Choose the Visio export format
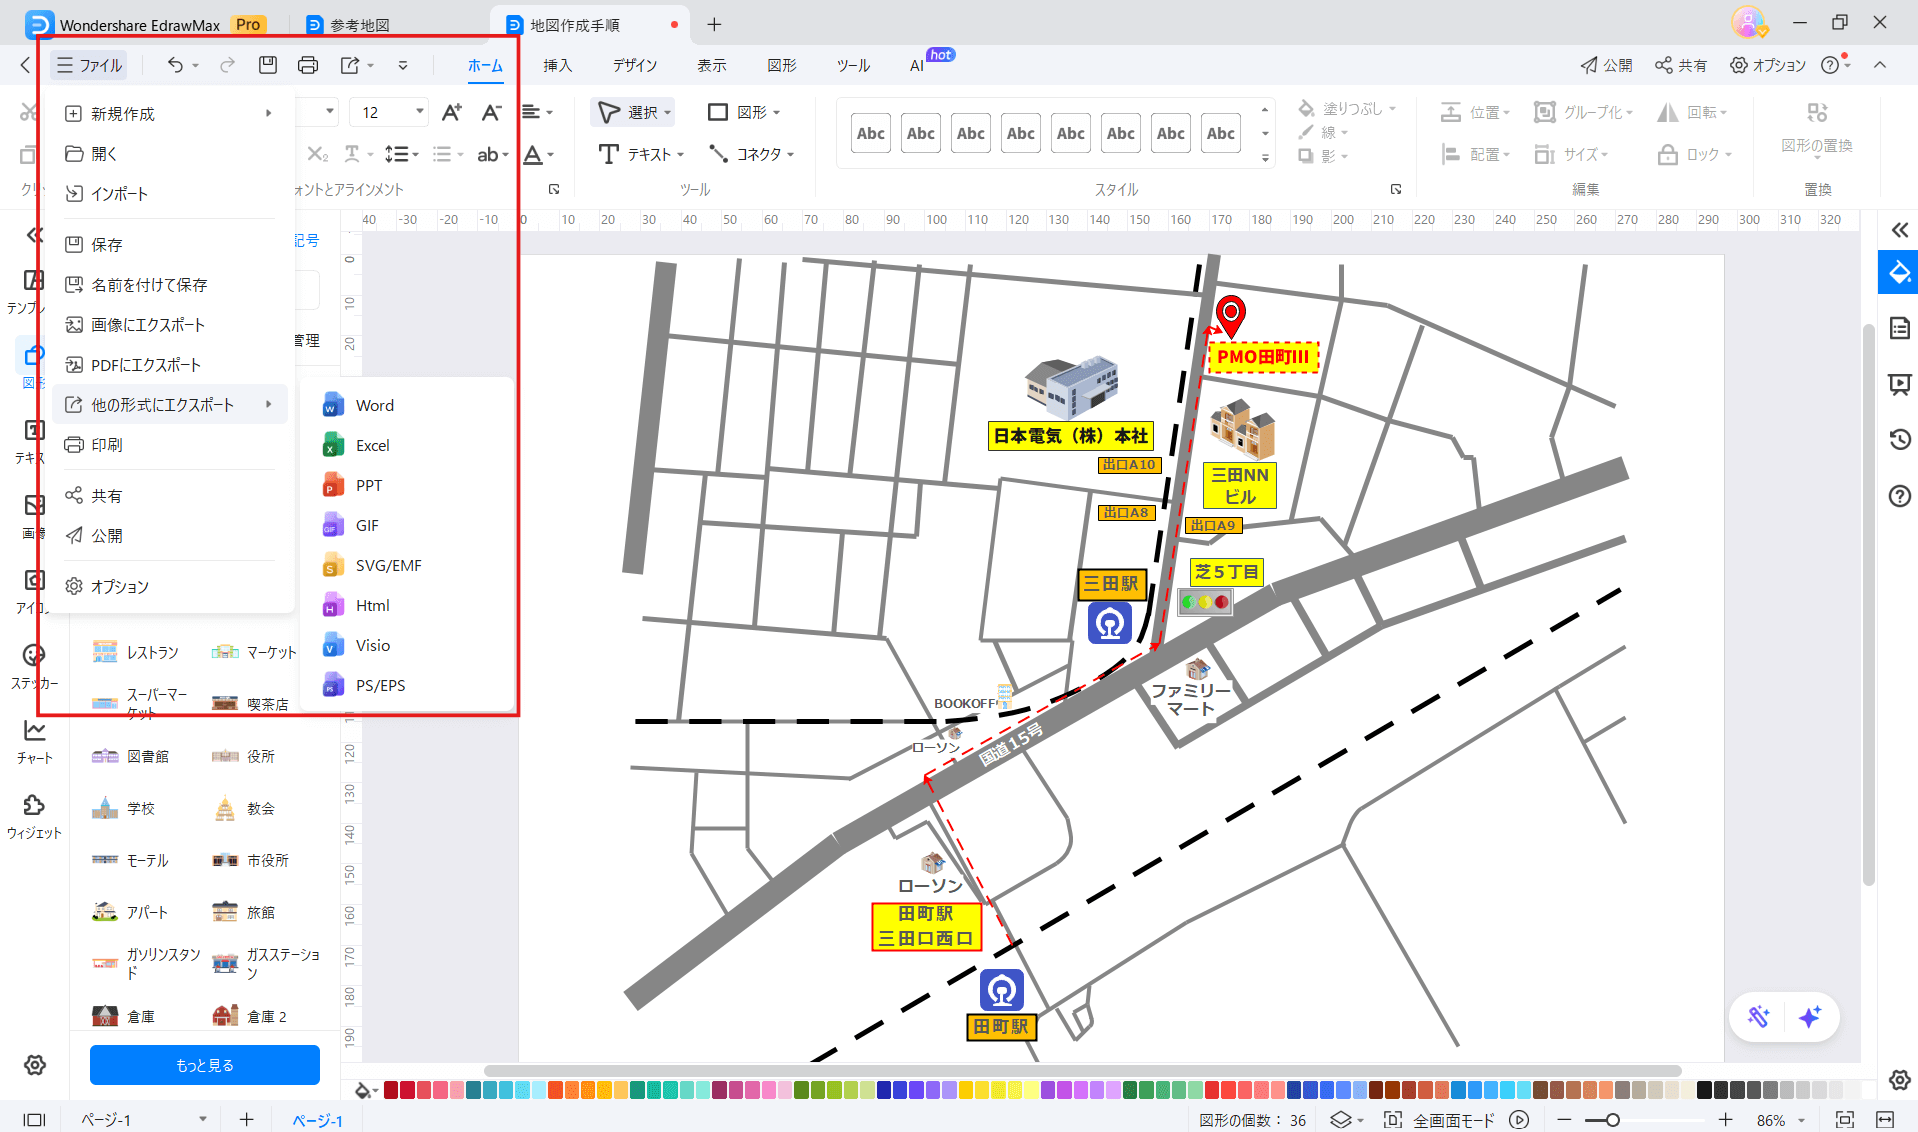This screenshot has height=1132, width=1918. [372, 645]
